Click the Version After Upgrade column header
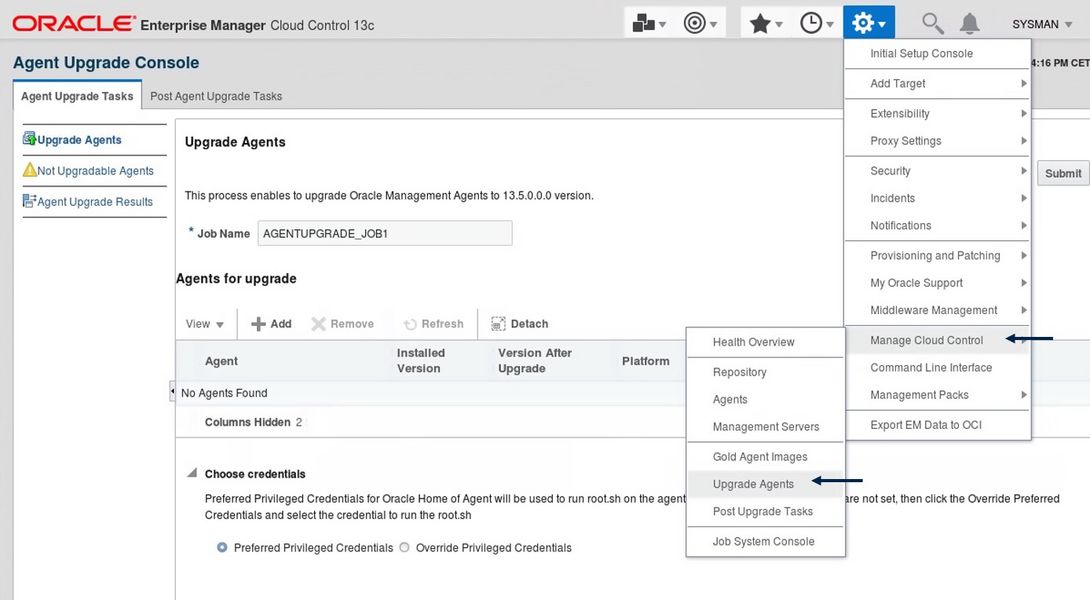 click(535, 361)
